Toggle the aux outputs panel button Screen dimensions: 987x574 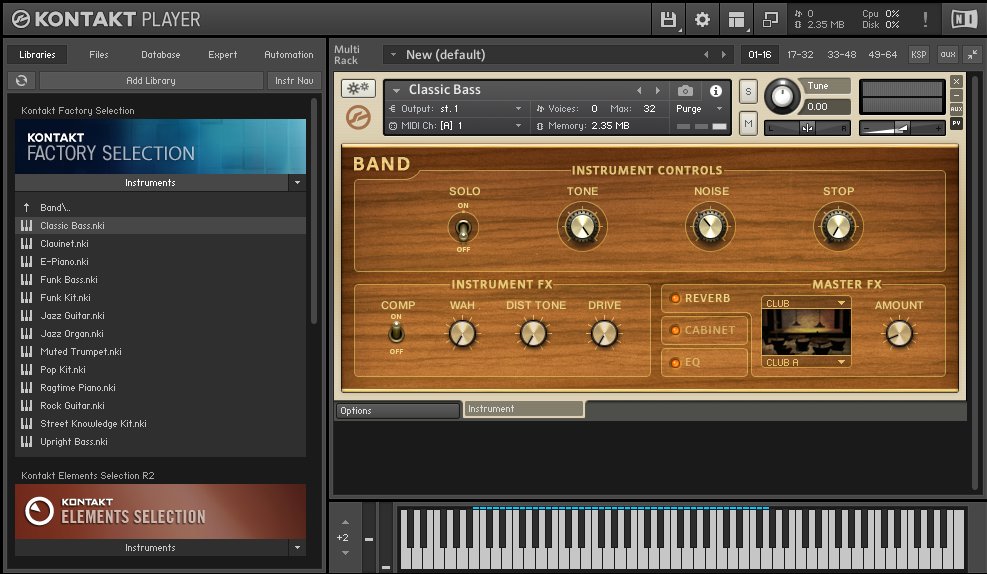tap(948, 55)
